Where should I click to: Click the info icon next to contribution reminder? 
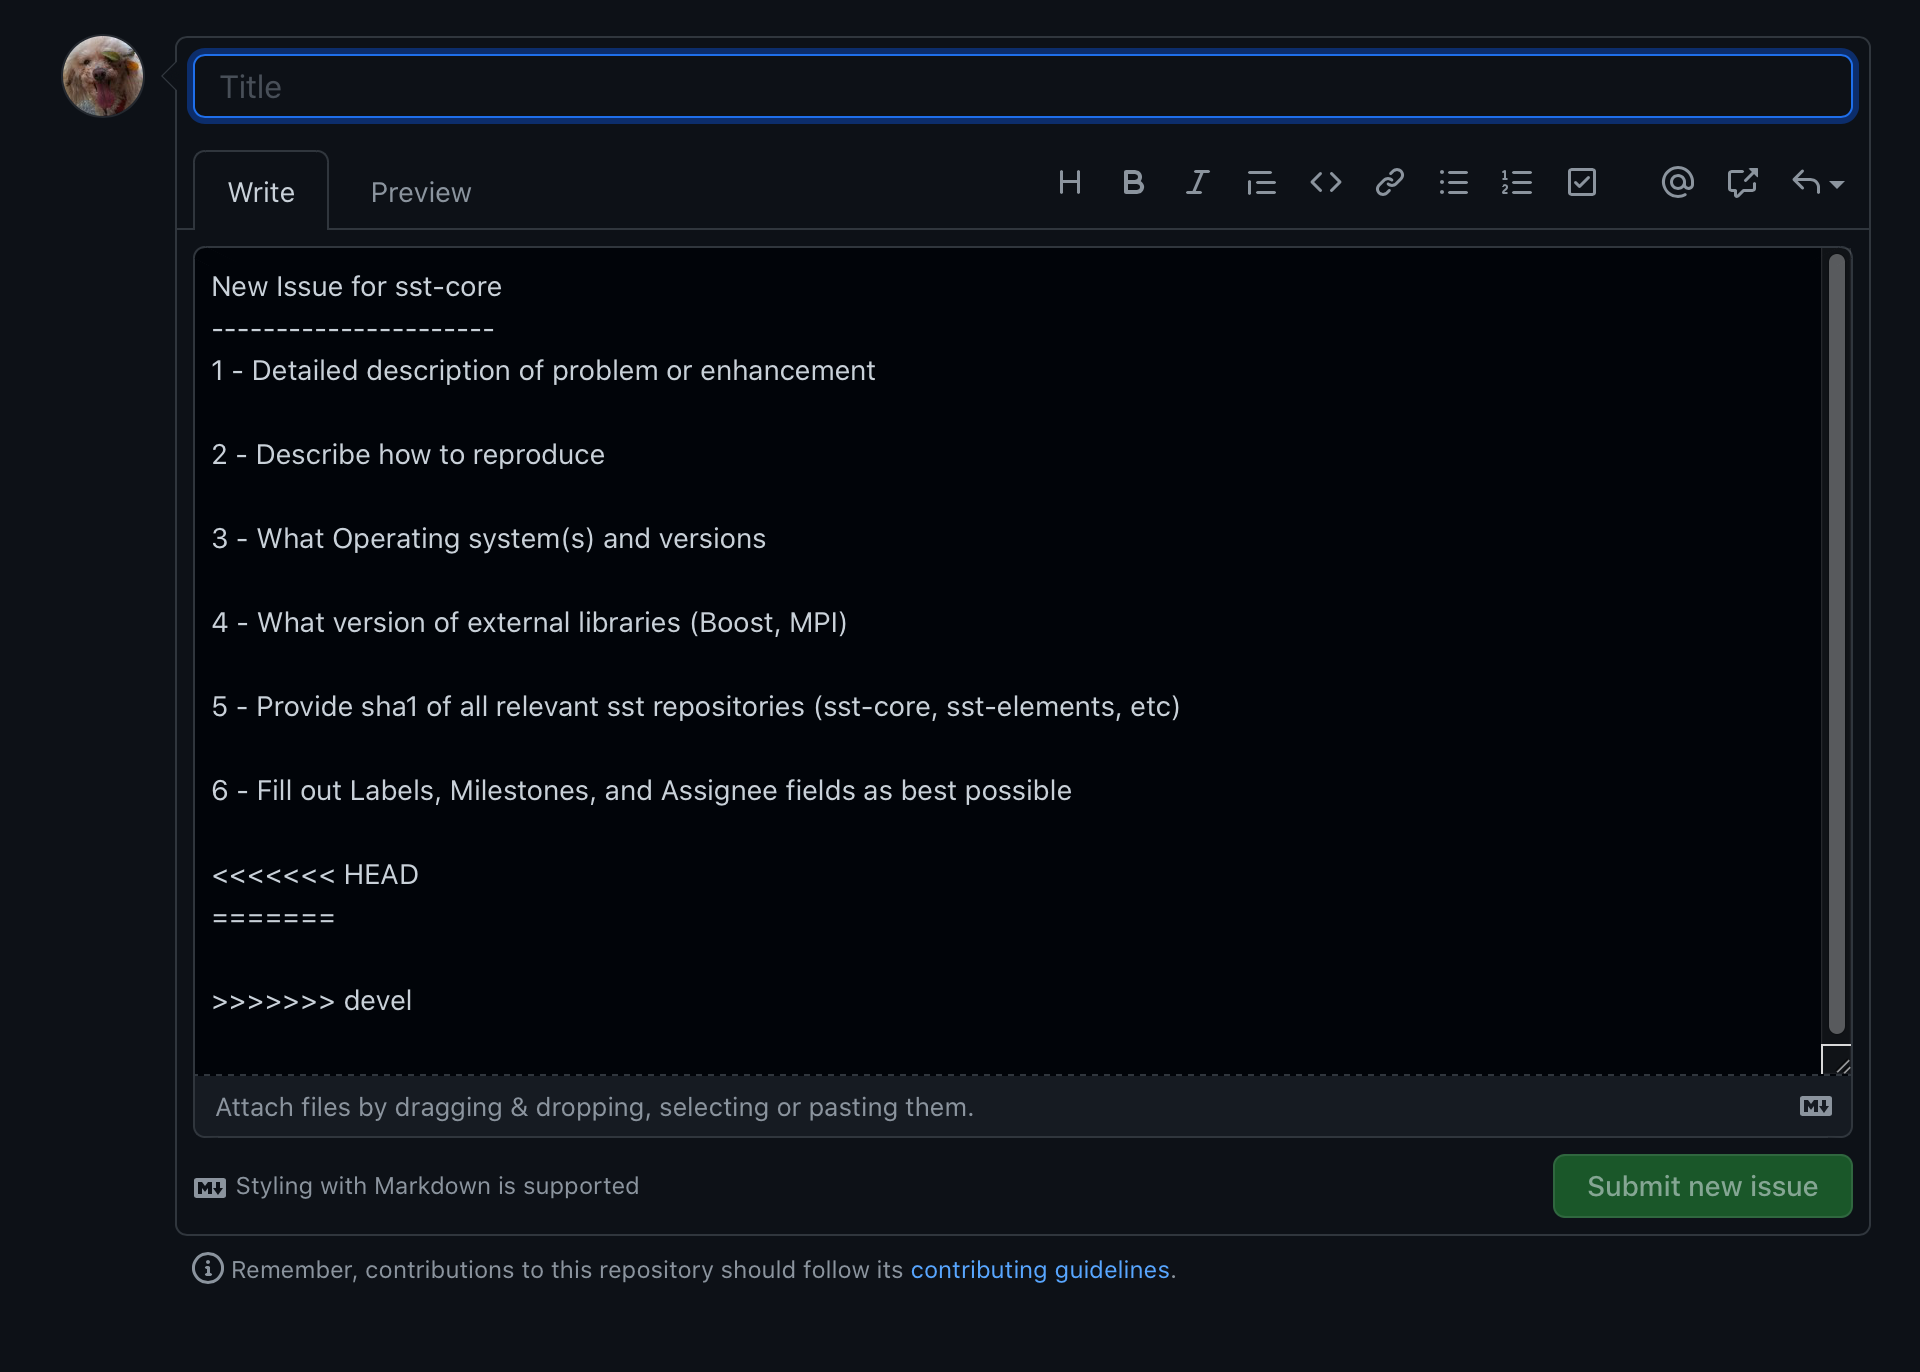tap(207, 1268)
